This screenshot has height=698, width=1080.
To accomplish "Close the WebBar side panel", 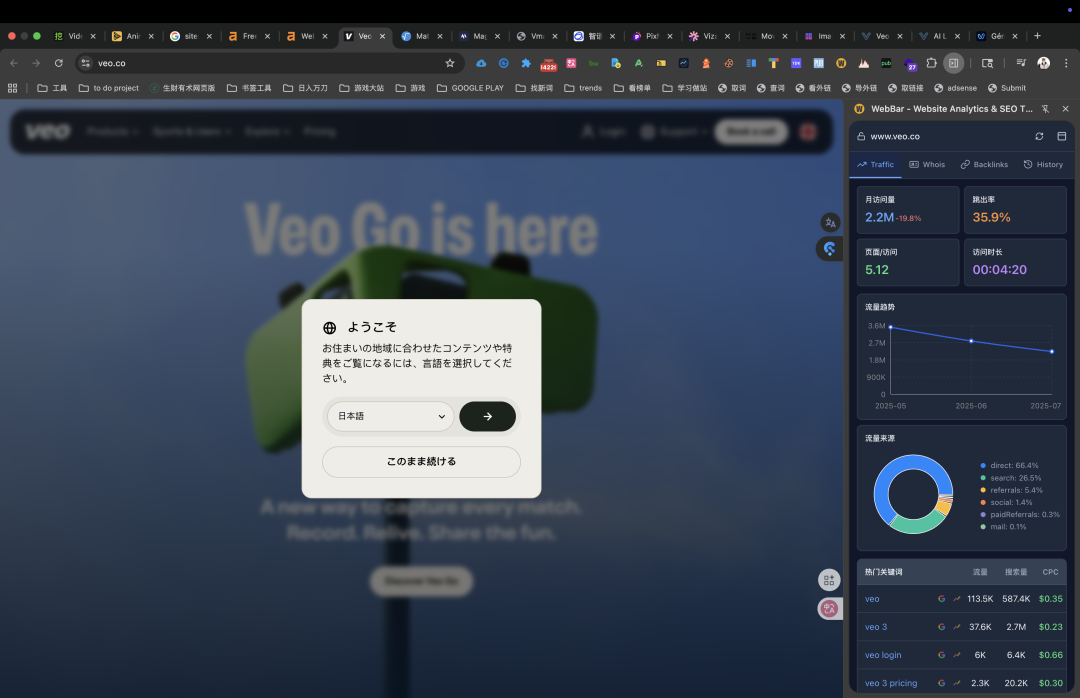I will pyautogui.click(x=1065, y=109).
